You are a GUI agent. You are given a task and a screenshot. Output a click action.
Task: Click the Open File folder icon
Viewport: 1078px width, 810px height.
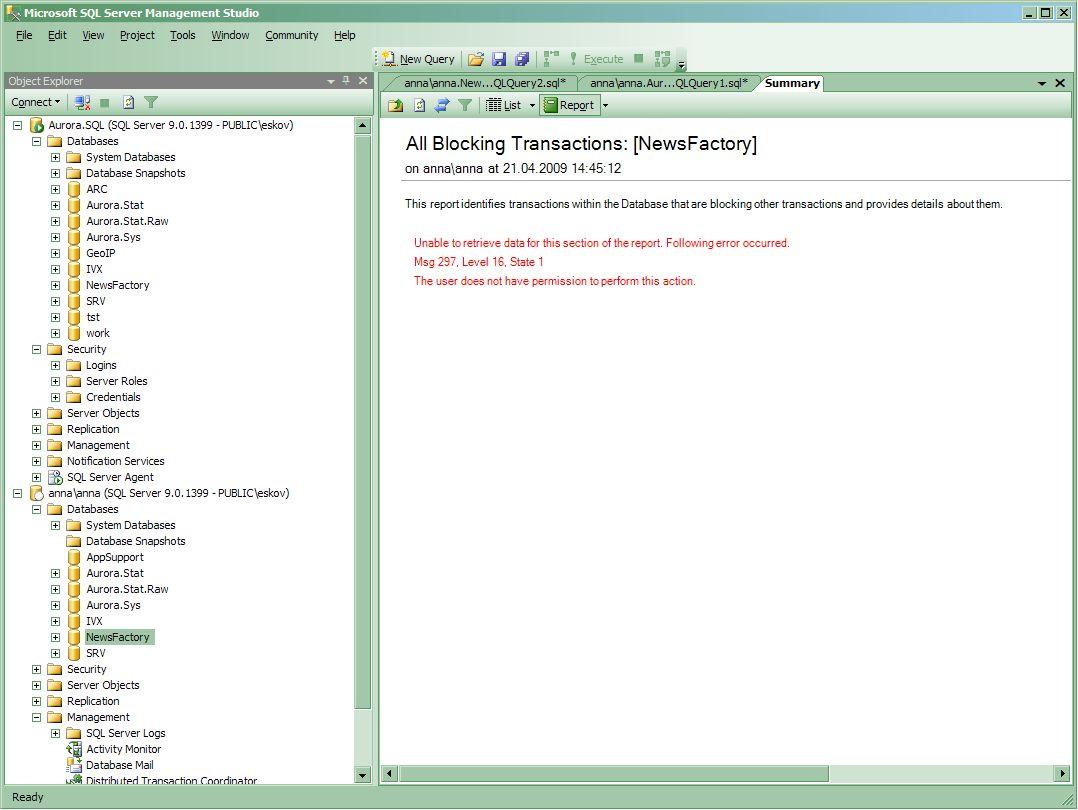coord(476,59)
